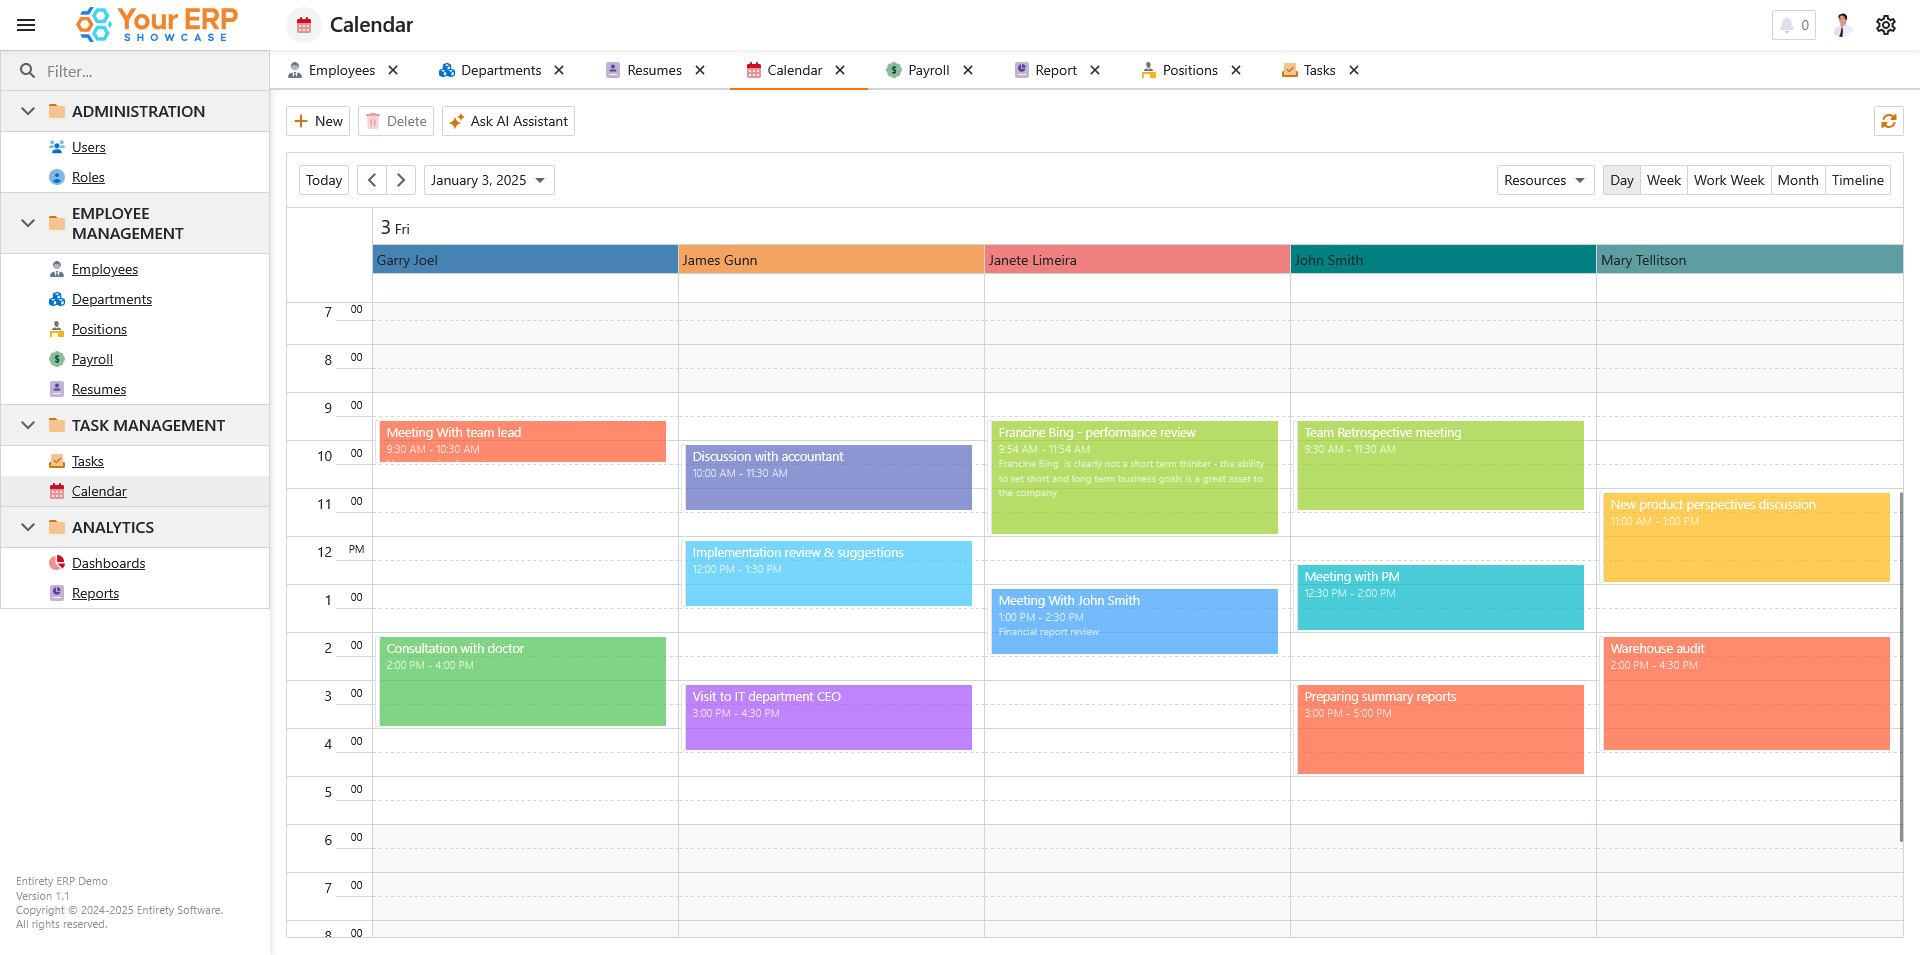The image size is (1920, 955).
Task: Click the user profile avatar icon
Action: point(1842,25)
